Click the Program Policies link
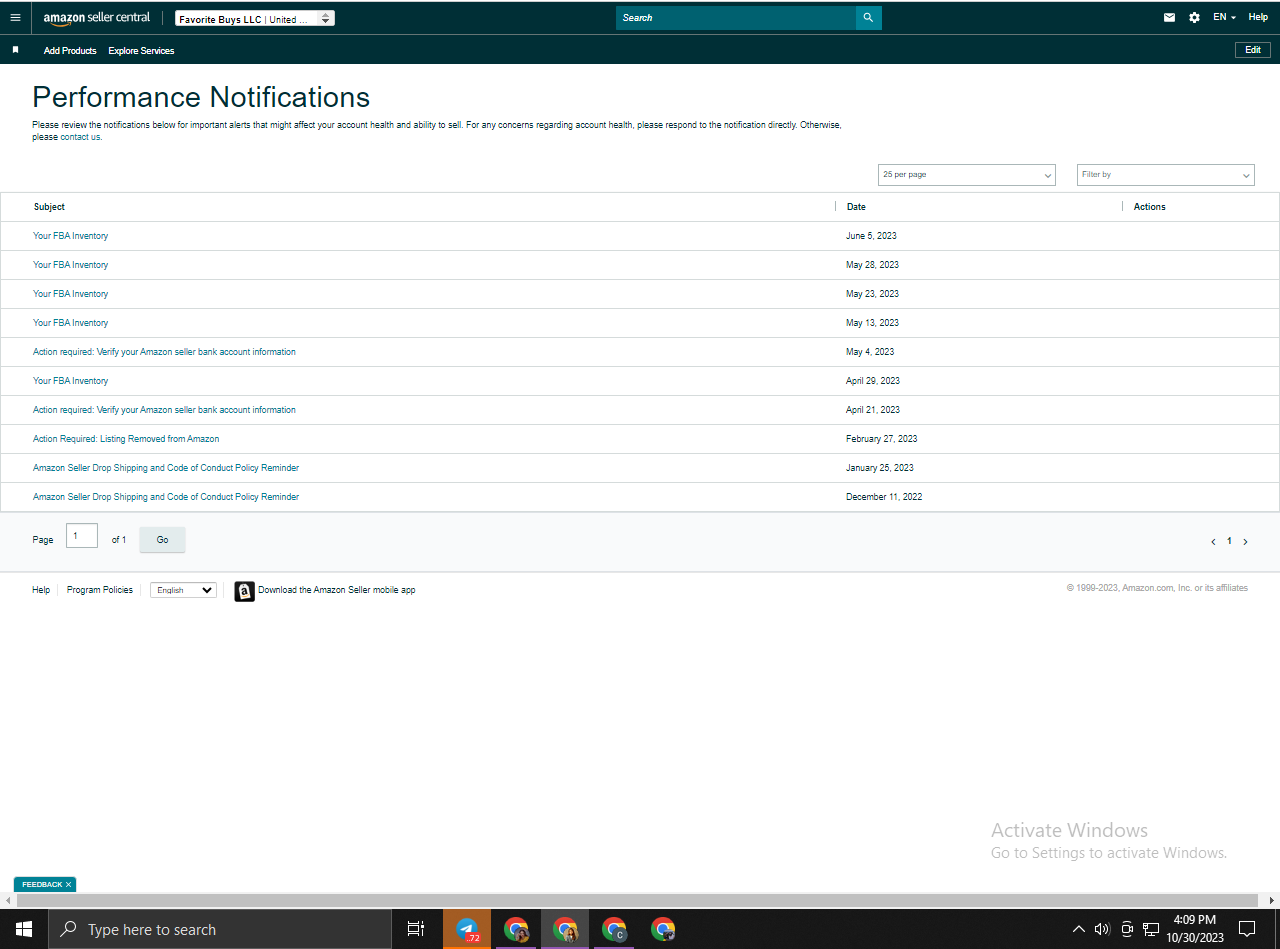Screen dimensions: 1280x949 [100, 590]
